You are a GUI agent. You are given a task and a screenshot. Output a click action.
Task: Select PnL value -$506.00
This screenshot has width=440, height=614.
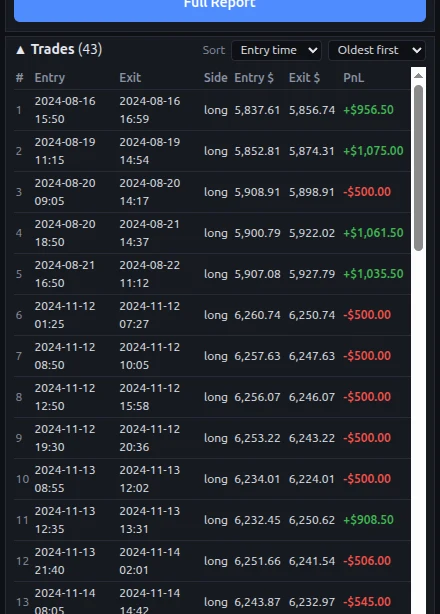click(x=367, y=561)
